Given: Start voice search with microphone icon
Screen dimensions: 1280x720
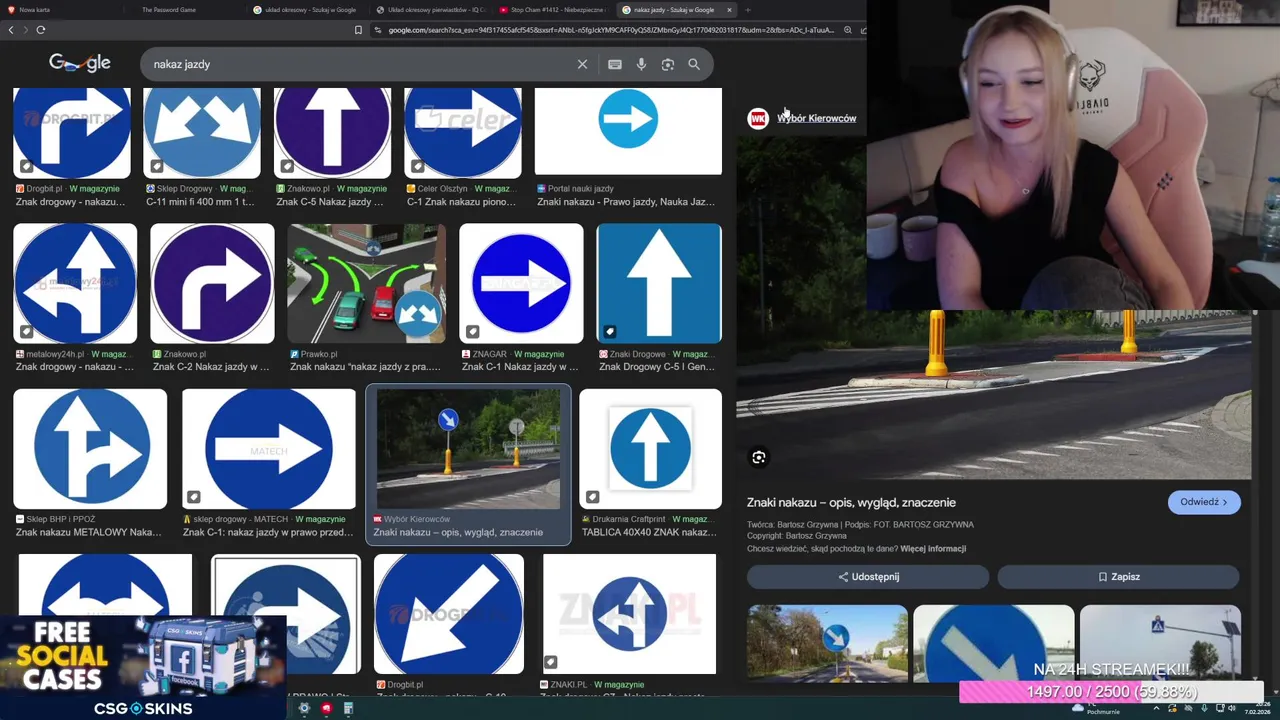Looking at the screenshot, I should pos(641,64).
